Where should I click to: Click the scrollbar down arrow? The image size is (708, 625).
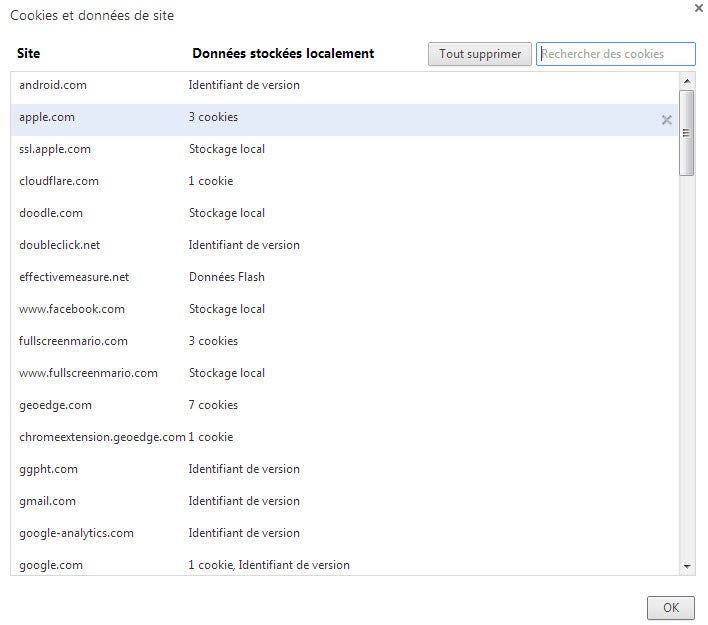click(686, 566)
